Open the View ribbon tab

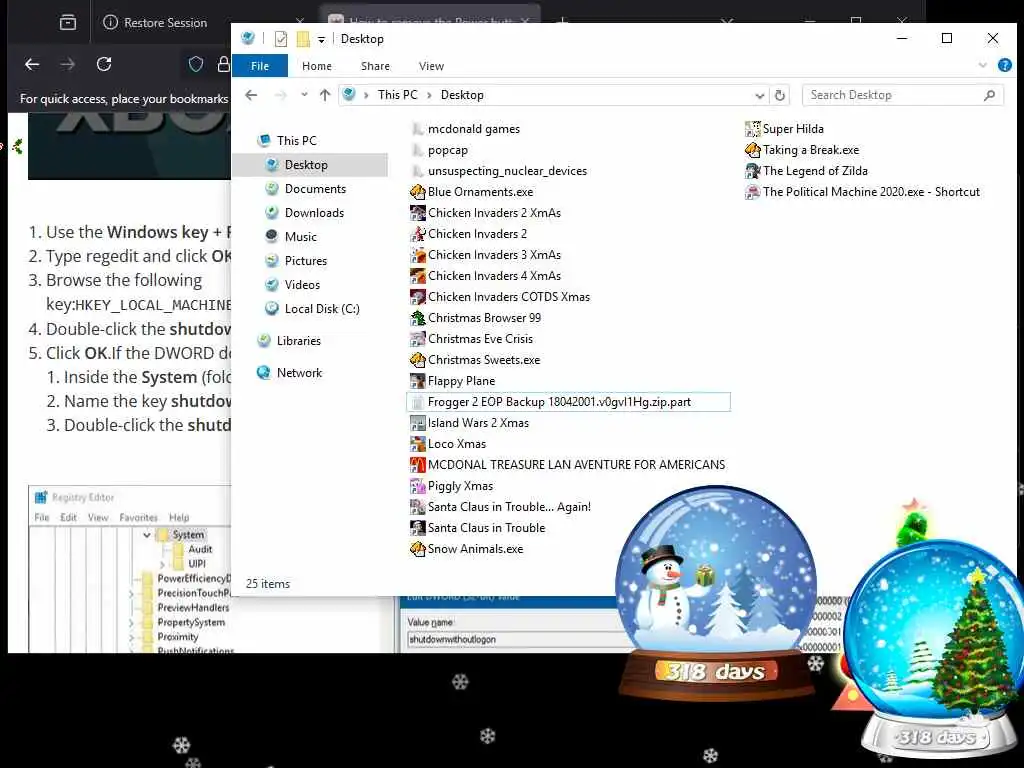pos(431,66)
